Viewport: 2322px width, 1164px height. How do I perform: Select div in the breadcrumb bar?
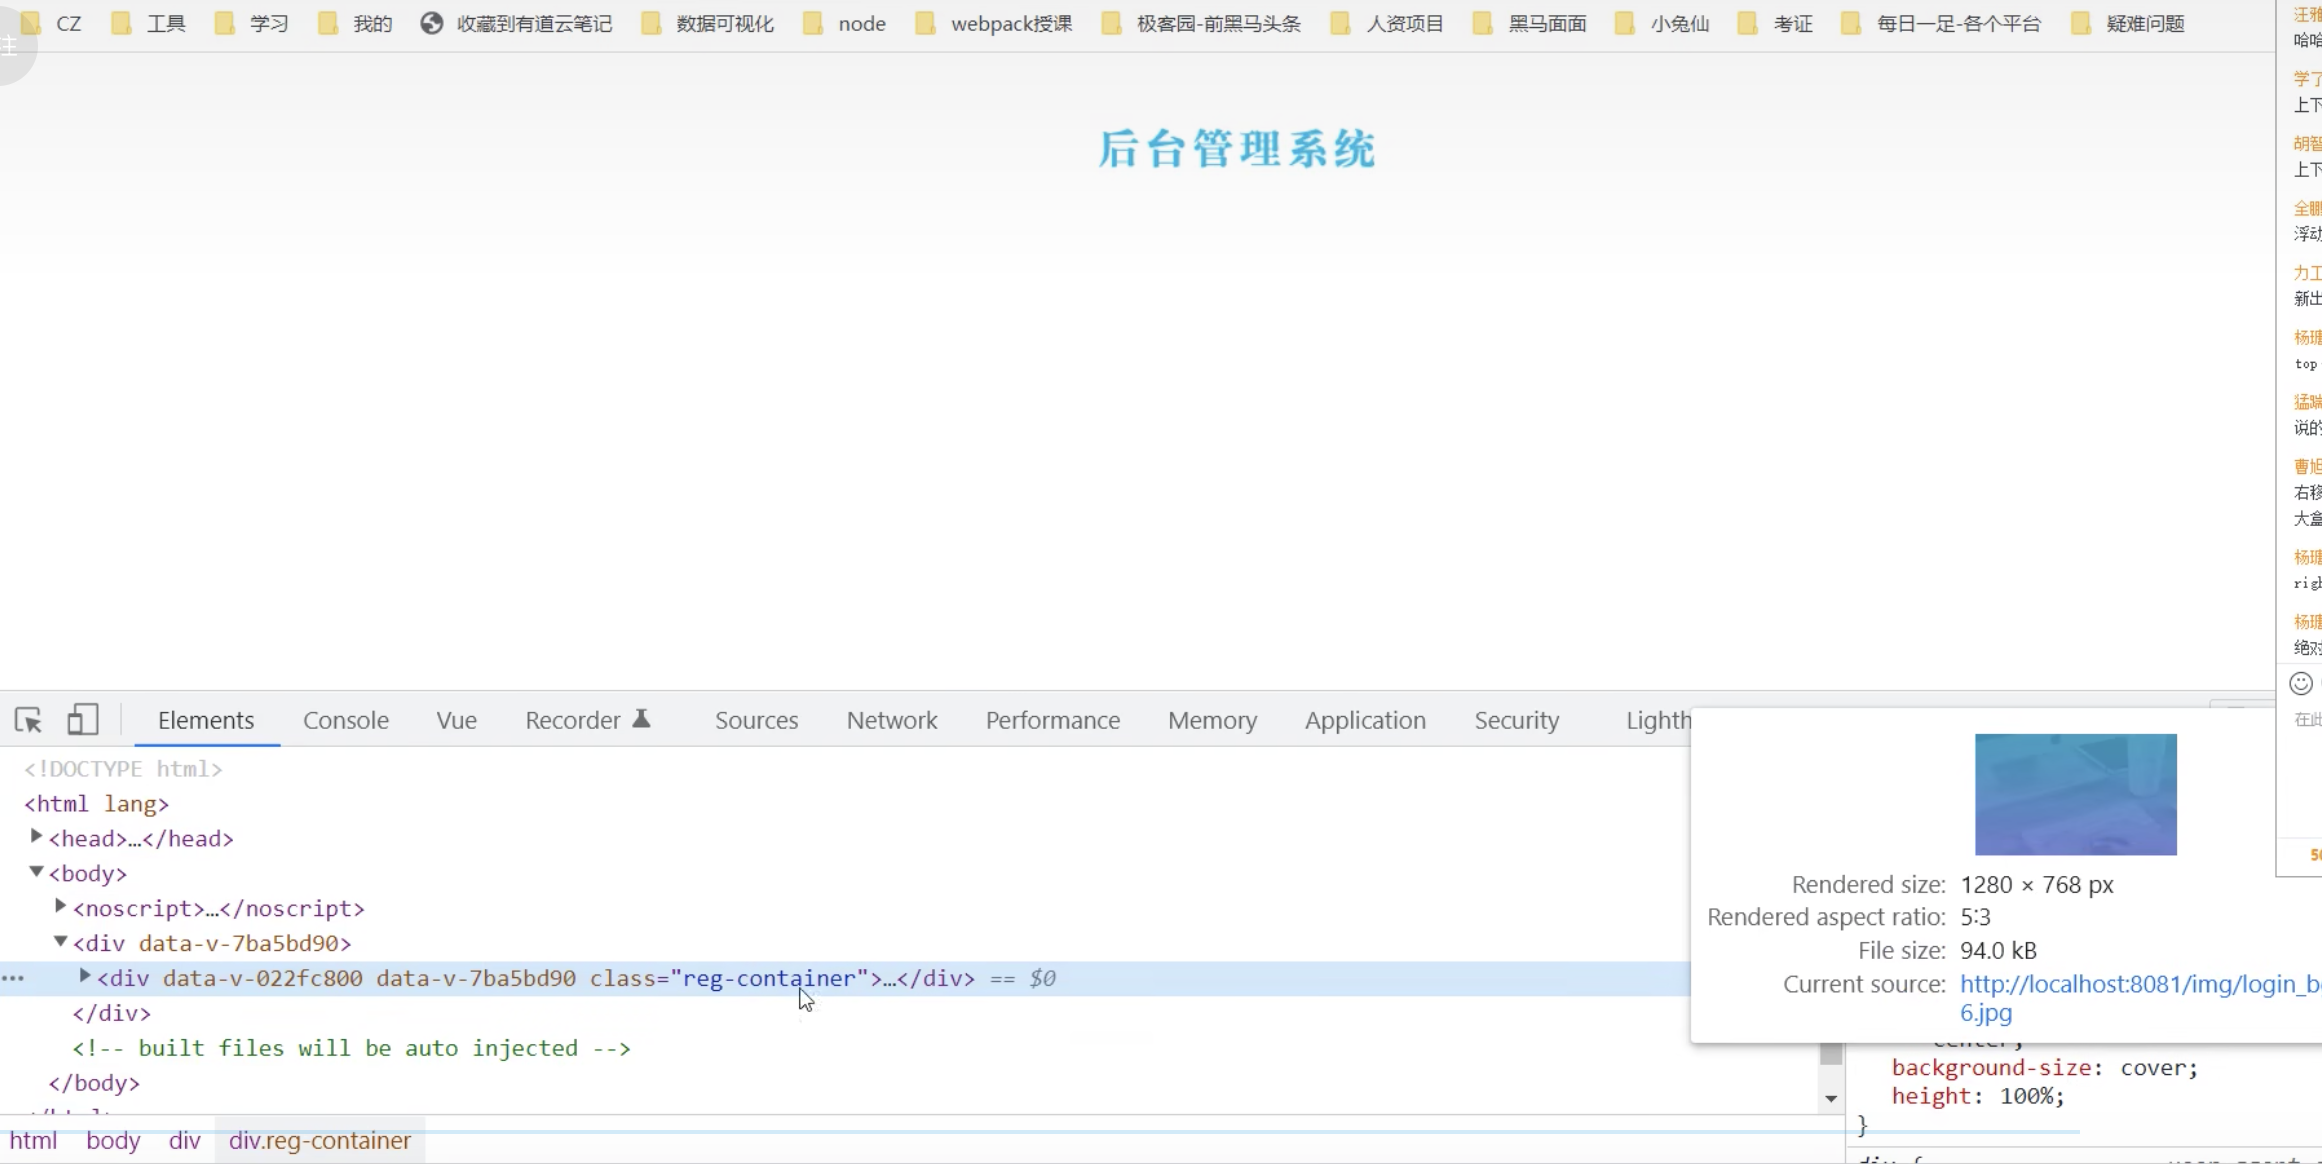[x=185, y=1140]
